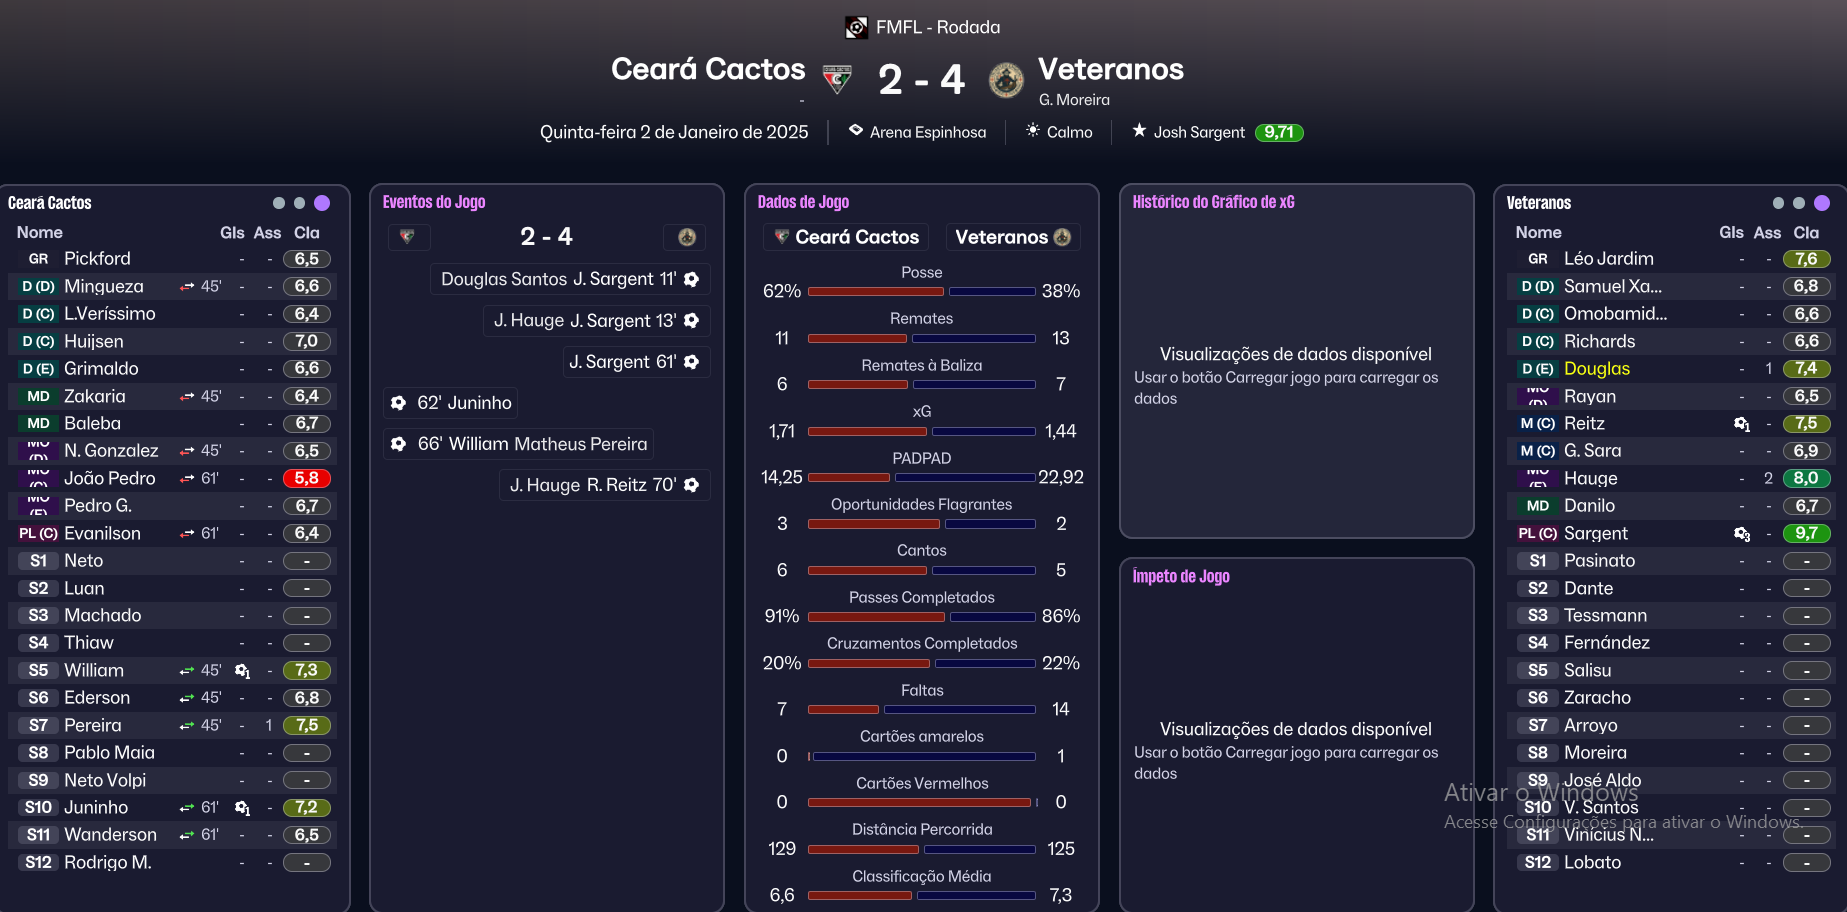
Task: Click the Posse possession bar for Ceará Cactos
Action: coord(875,292)
